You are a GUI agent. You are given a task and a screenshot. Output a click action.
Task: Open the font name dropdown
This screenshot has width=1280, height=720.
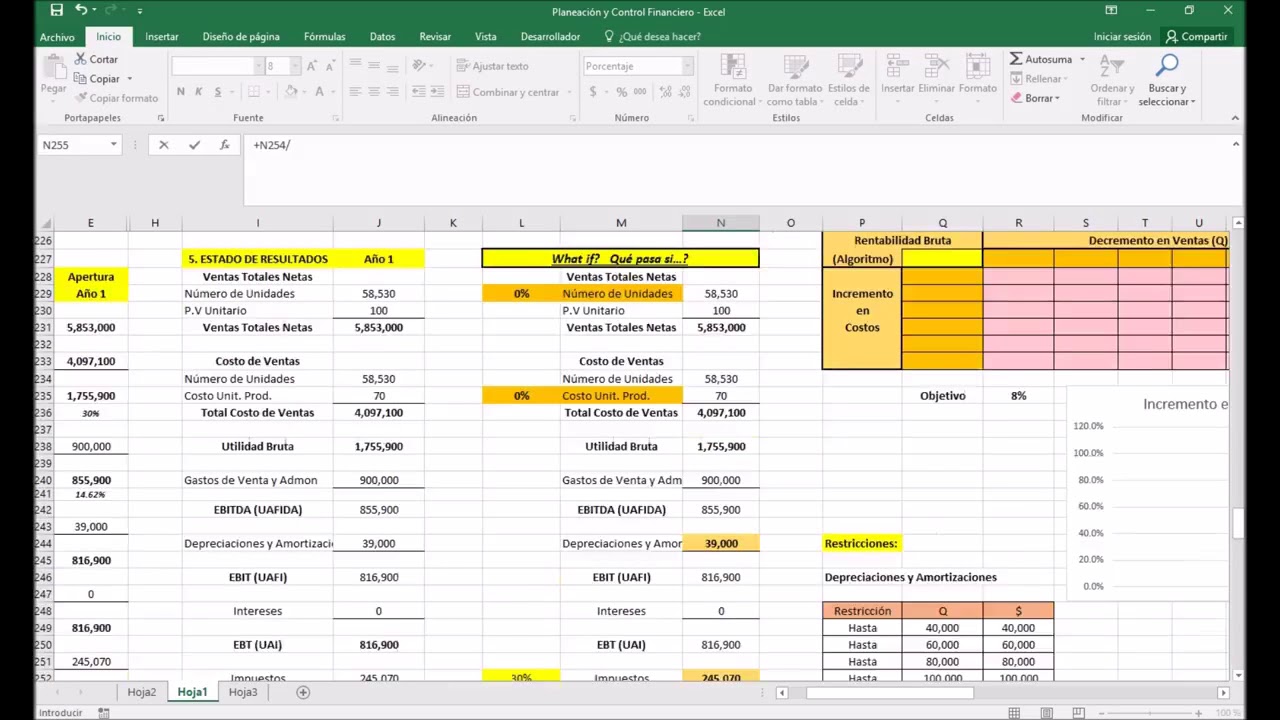[256, 66]
